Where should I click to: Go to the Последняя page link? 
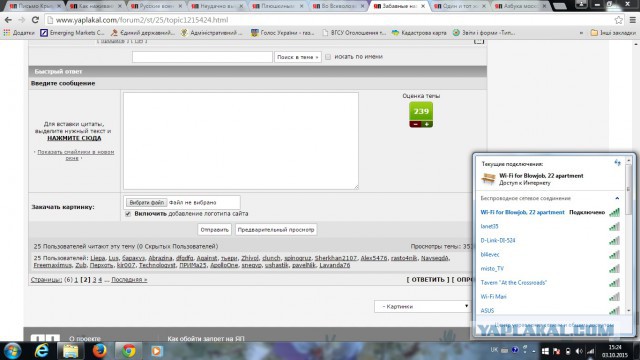point(129,280)
